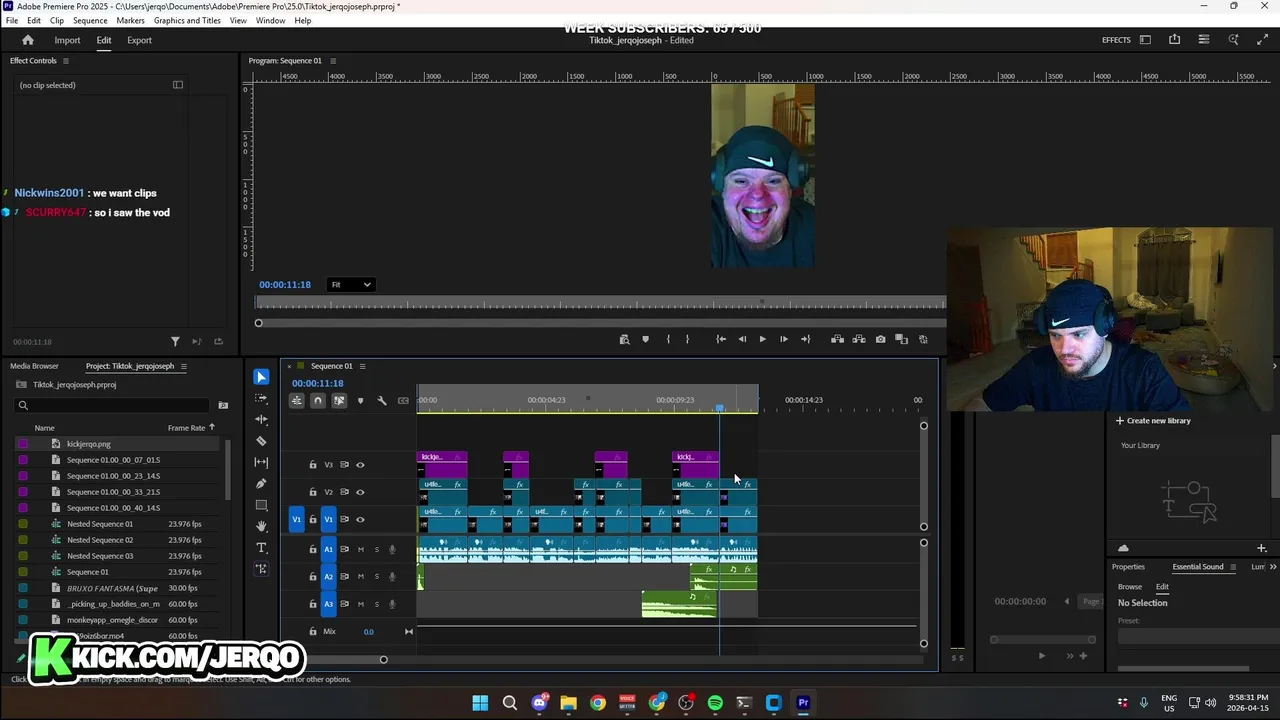Viewport: 1280px width, 720px height.
Task: Solo audio track A2
Action: click(377, 577)
